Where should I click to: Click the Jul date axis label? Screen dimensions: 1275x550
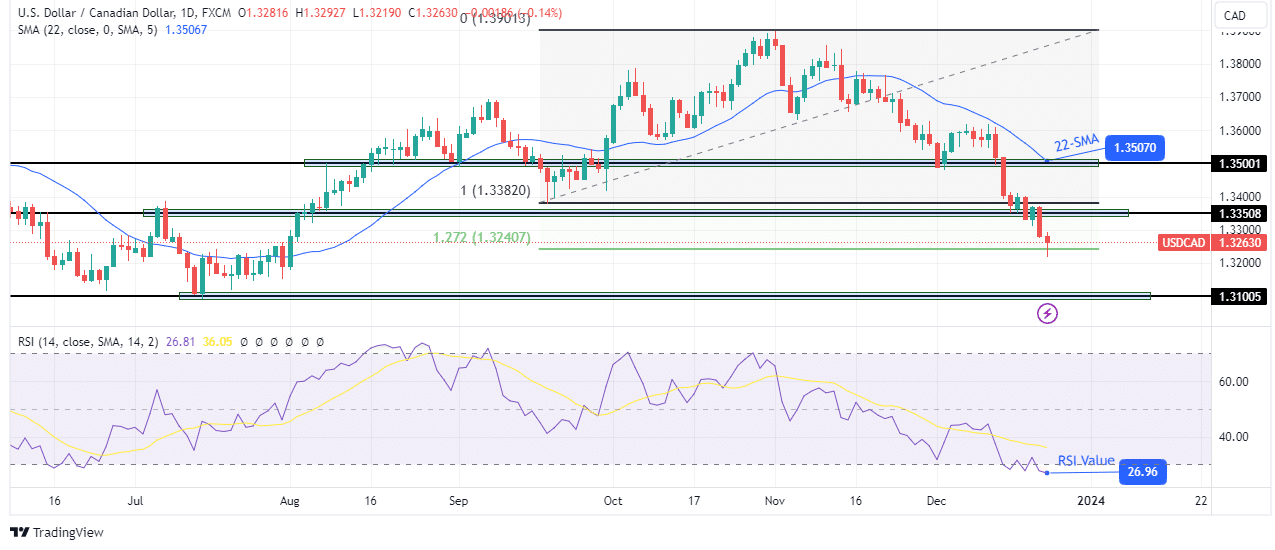[136, 500]
